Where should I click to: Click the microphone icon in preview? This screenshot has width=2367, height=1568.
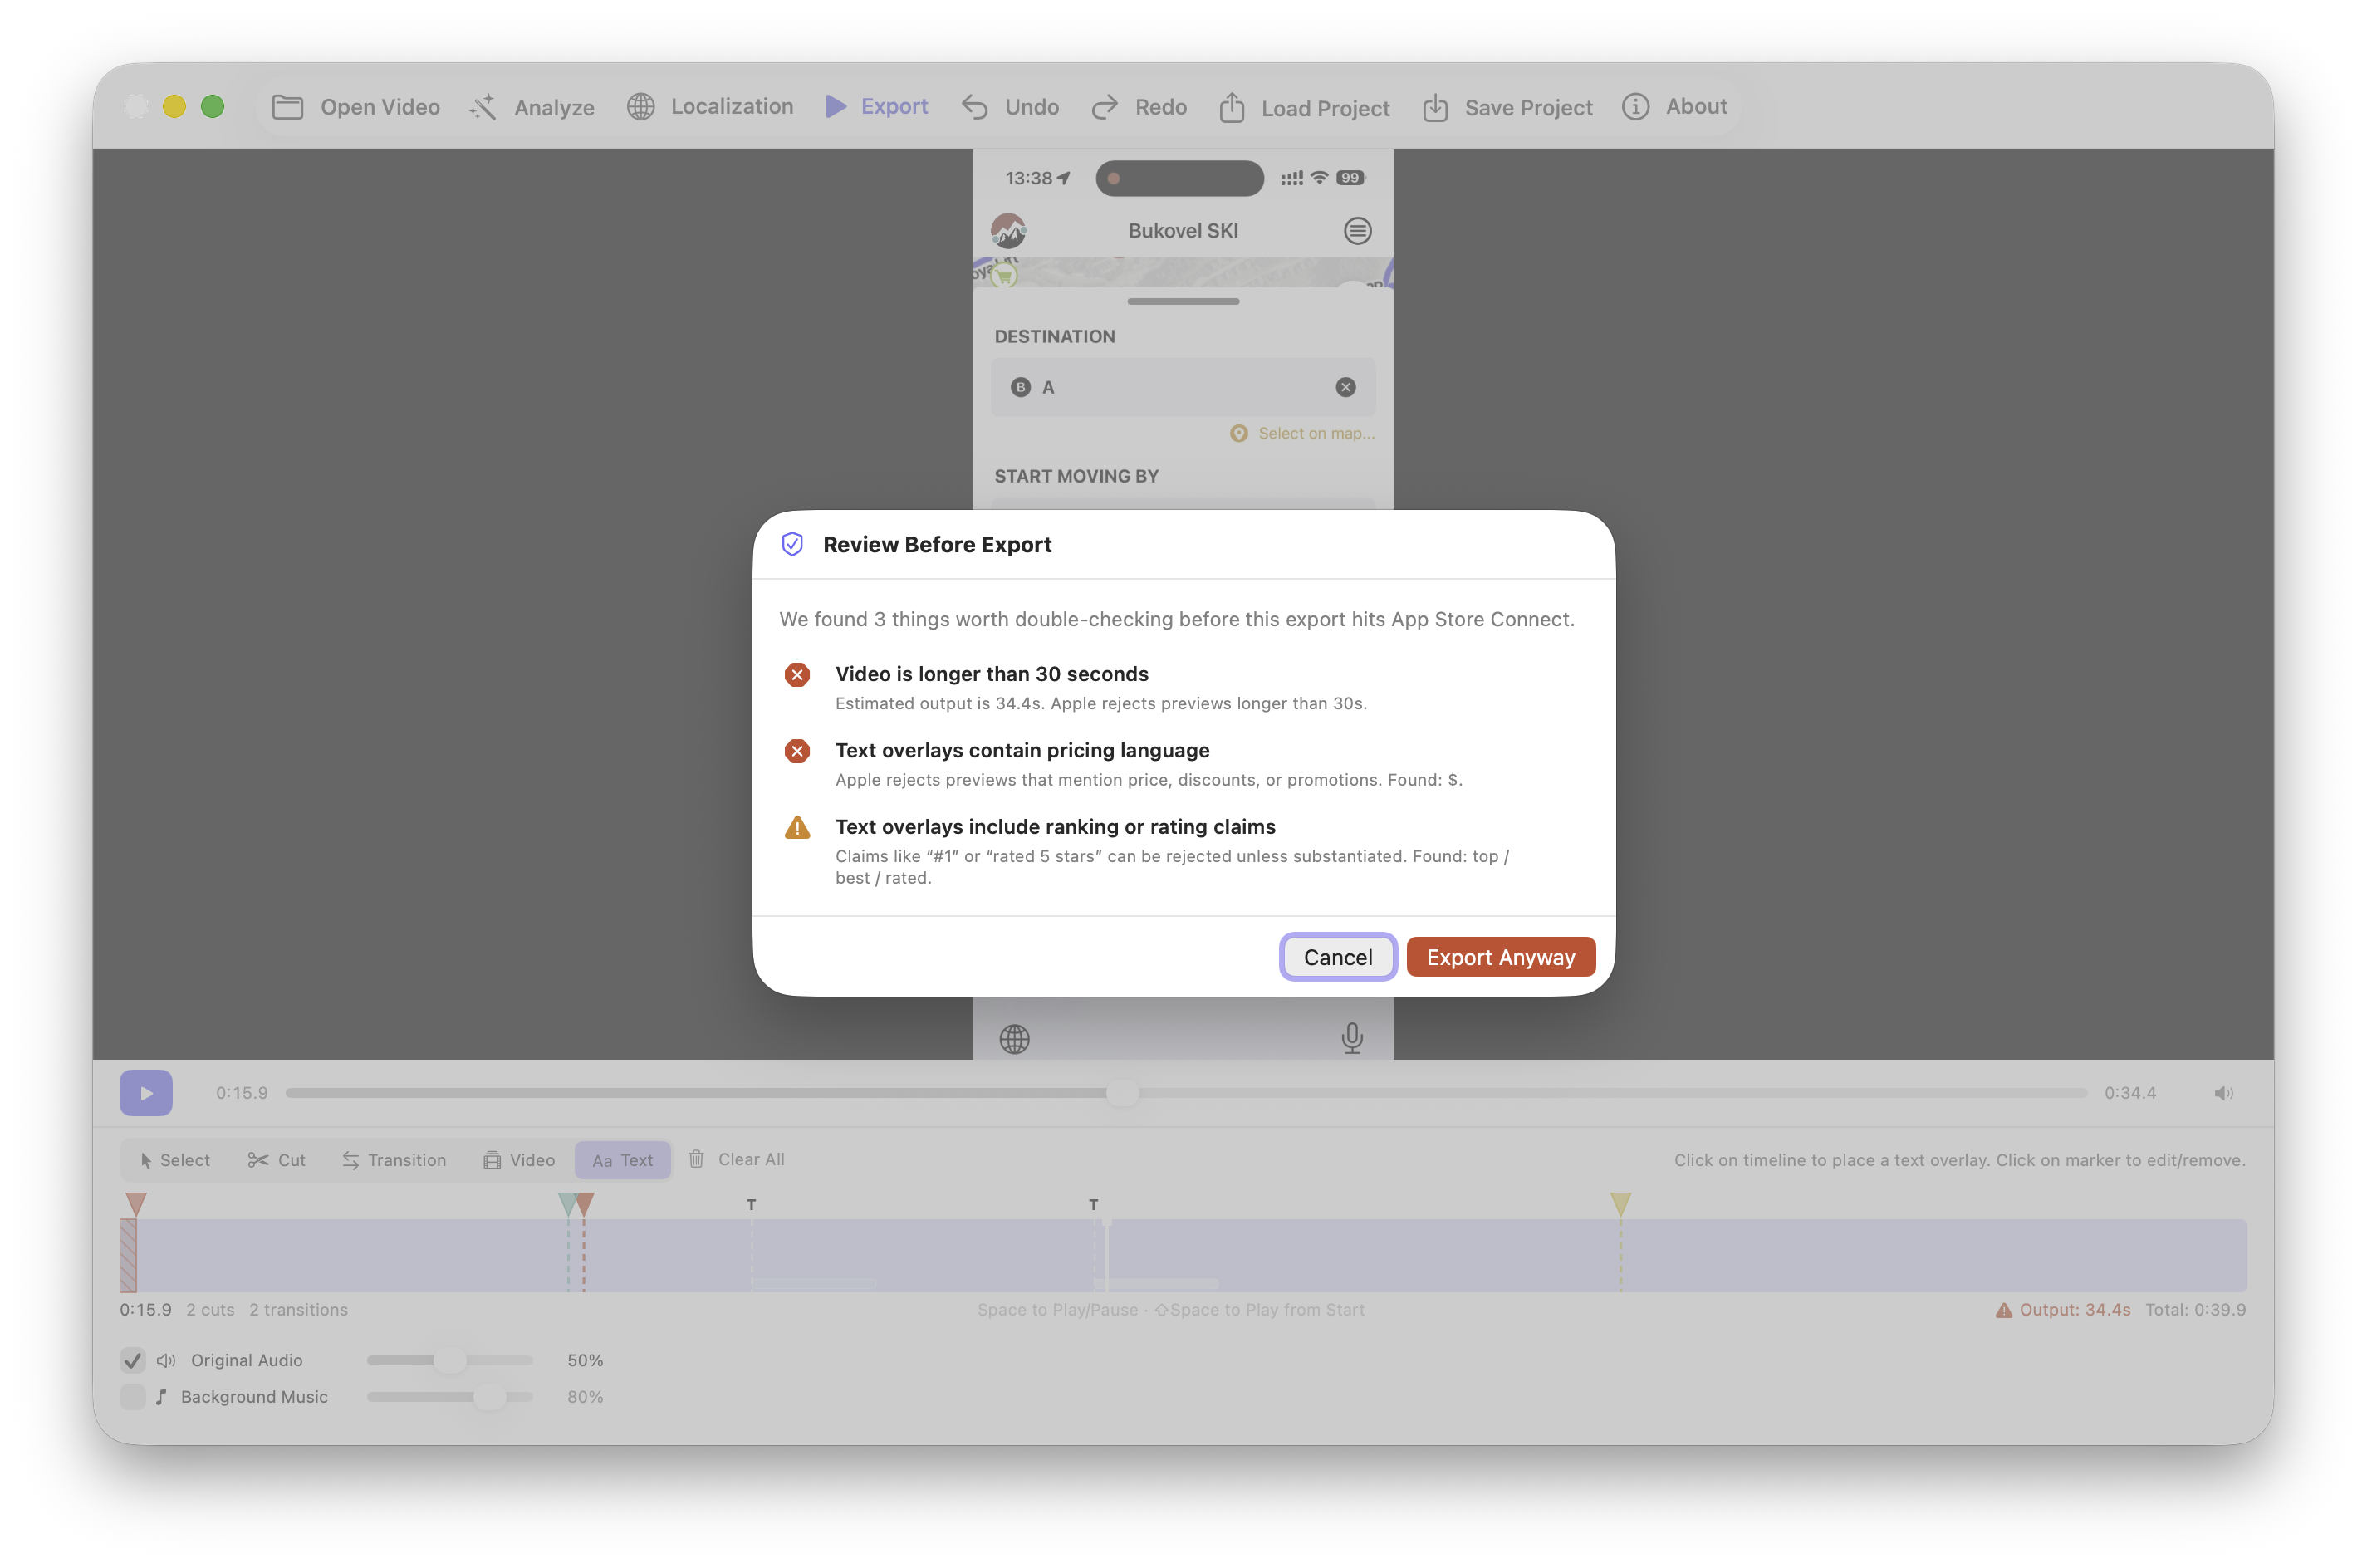coord(1351,1038)
